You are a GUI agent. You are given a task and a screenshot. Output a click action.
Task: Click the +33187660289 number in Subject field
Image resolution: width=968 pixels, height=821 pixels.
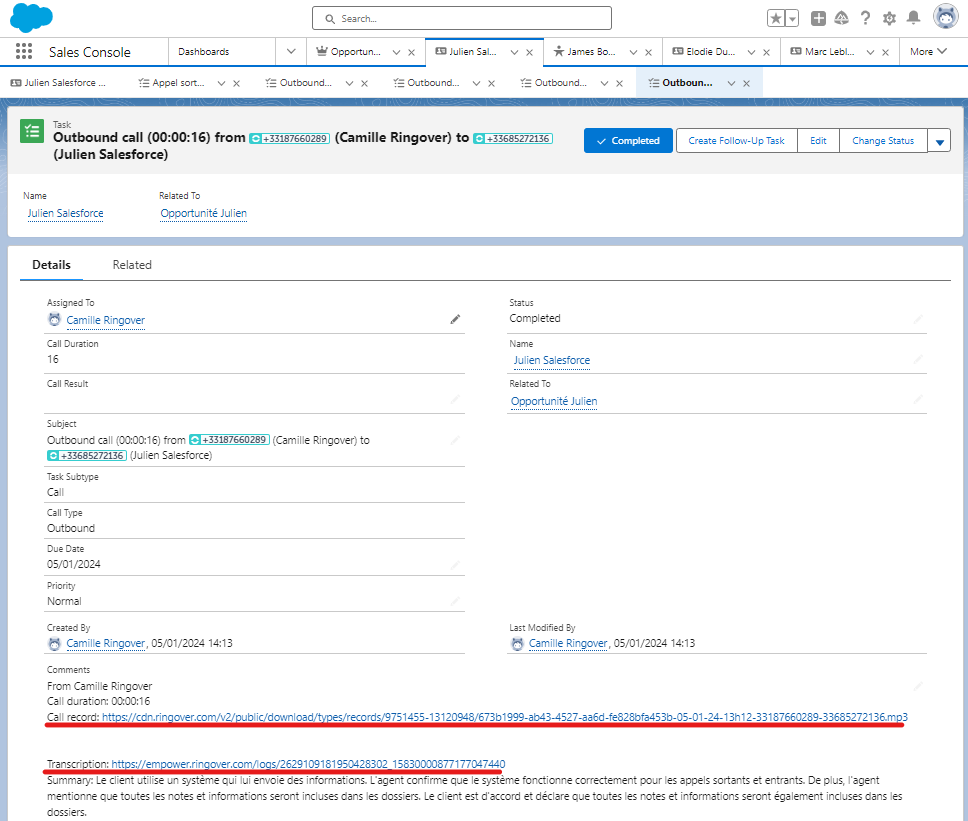click(x=229, y=440)
